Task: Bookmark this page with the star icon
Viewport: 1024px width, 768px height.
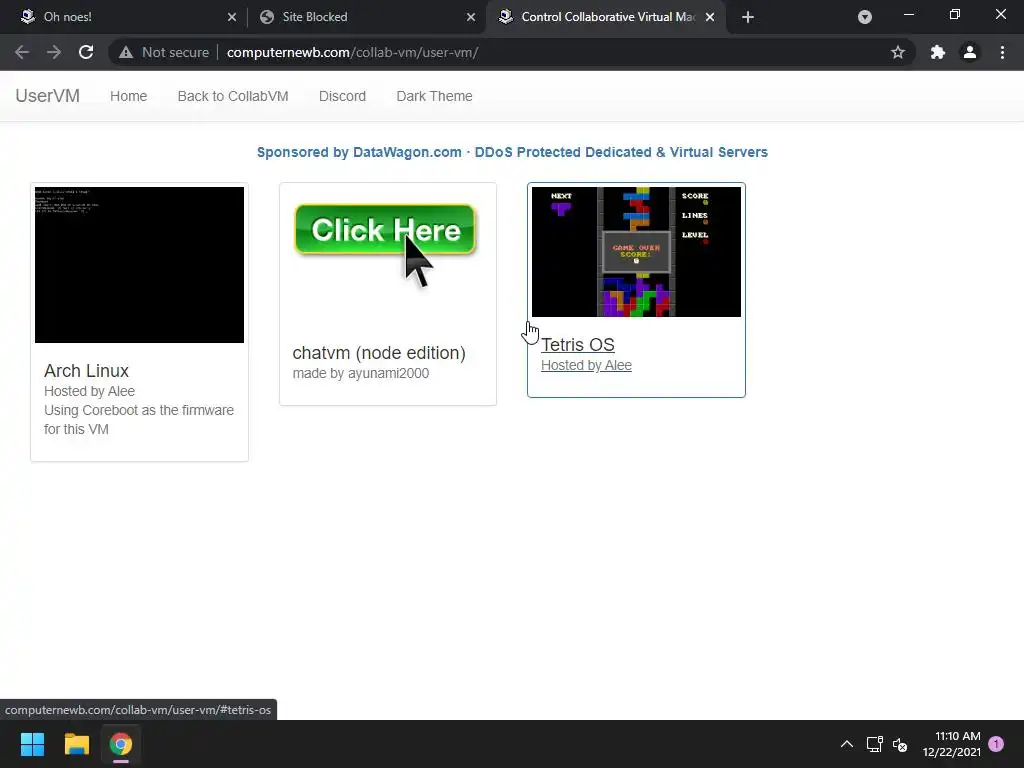Action: (898, 52)
